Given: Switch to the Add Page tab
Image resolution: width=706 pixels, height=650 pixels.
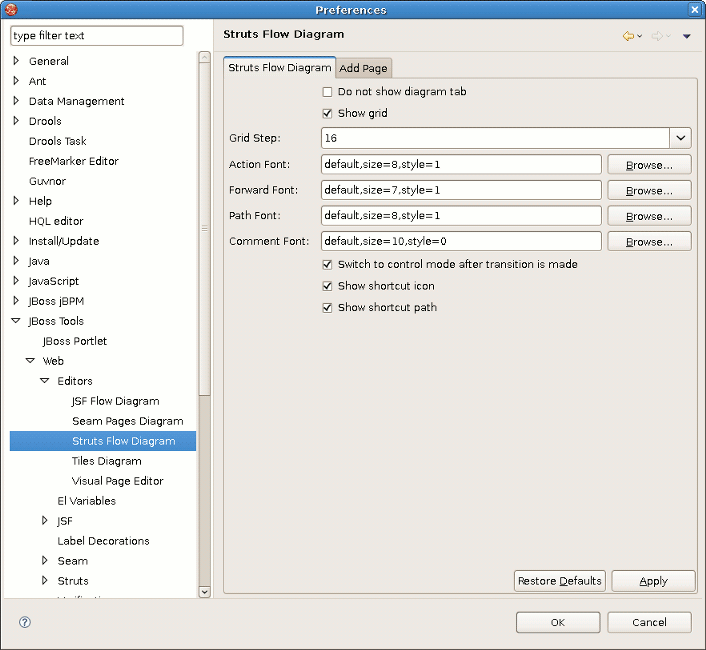Looking at the screenshot, I should [x=364, y=68].
